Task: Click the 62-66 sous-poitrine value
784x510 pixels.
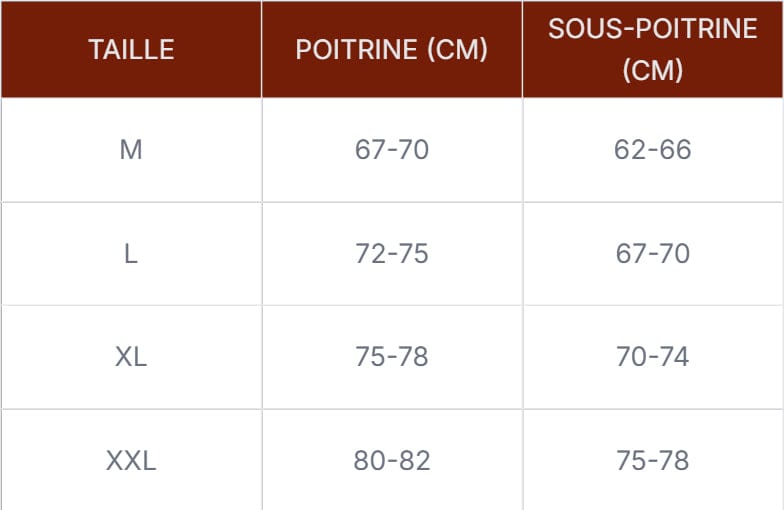Action: 652,150
